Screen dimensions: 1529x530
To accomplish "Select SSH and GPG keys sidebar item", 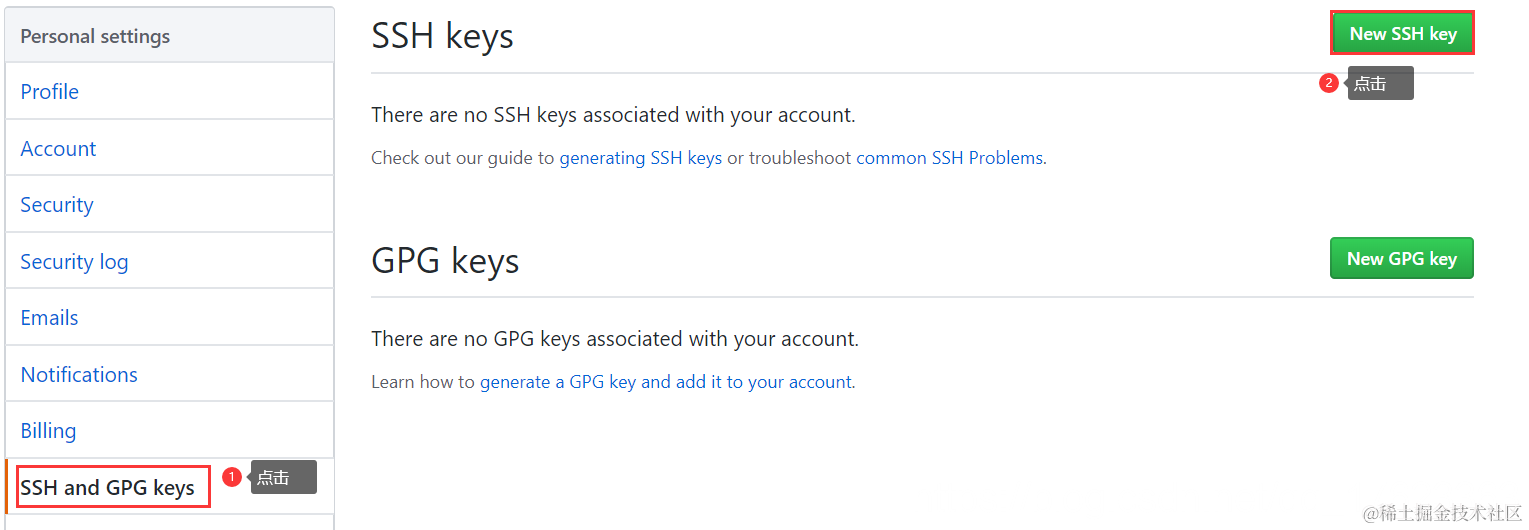I will pyautogui.click(x=169, y=487).
